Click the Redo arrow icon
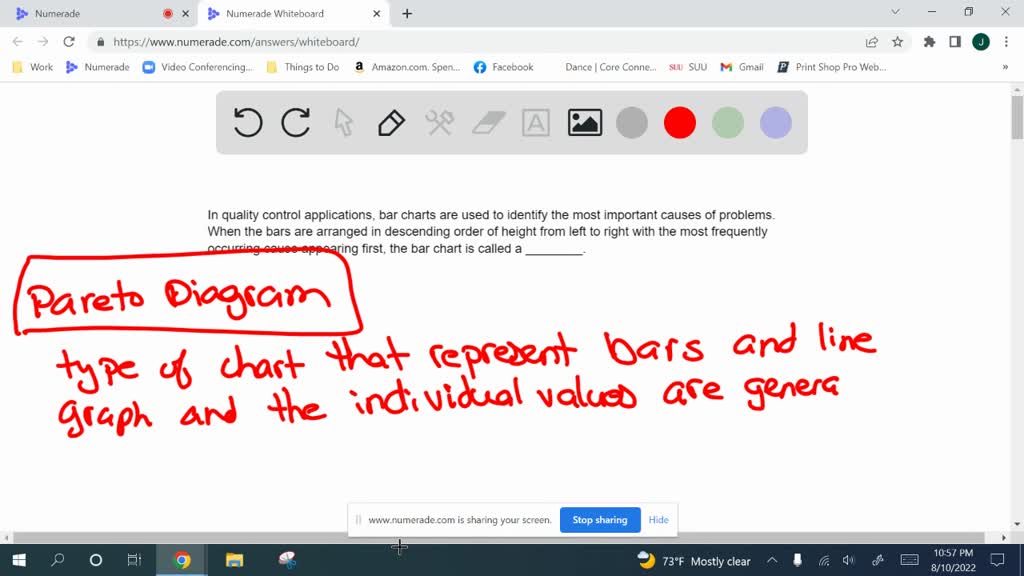 [296, 122]
